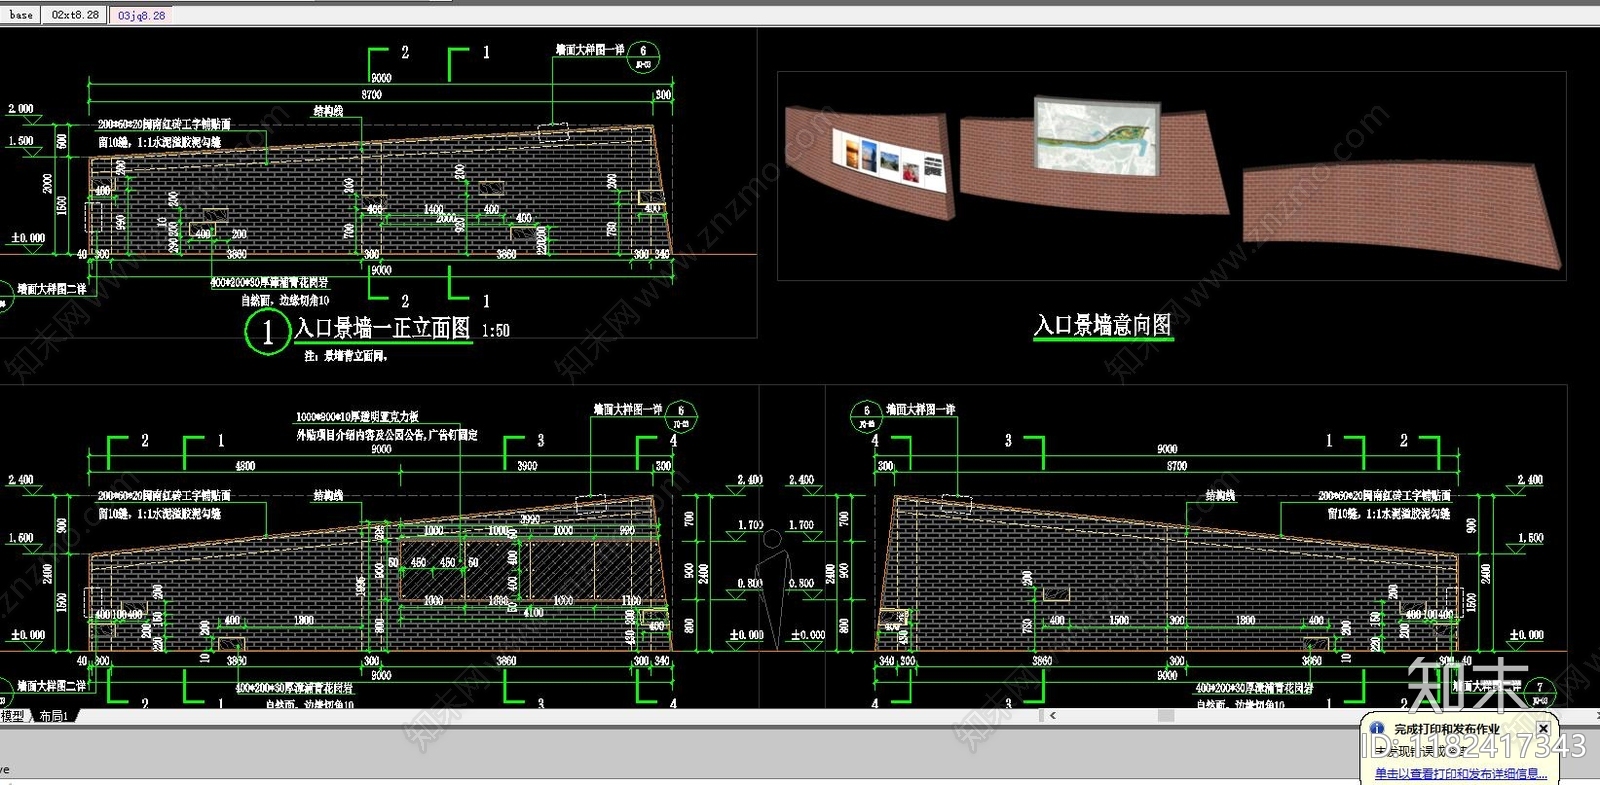This screenshot has width=1600, height=785.
Task: Select the 1000*900*10 acrylic board annotation
Action: tap(357, 416)
